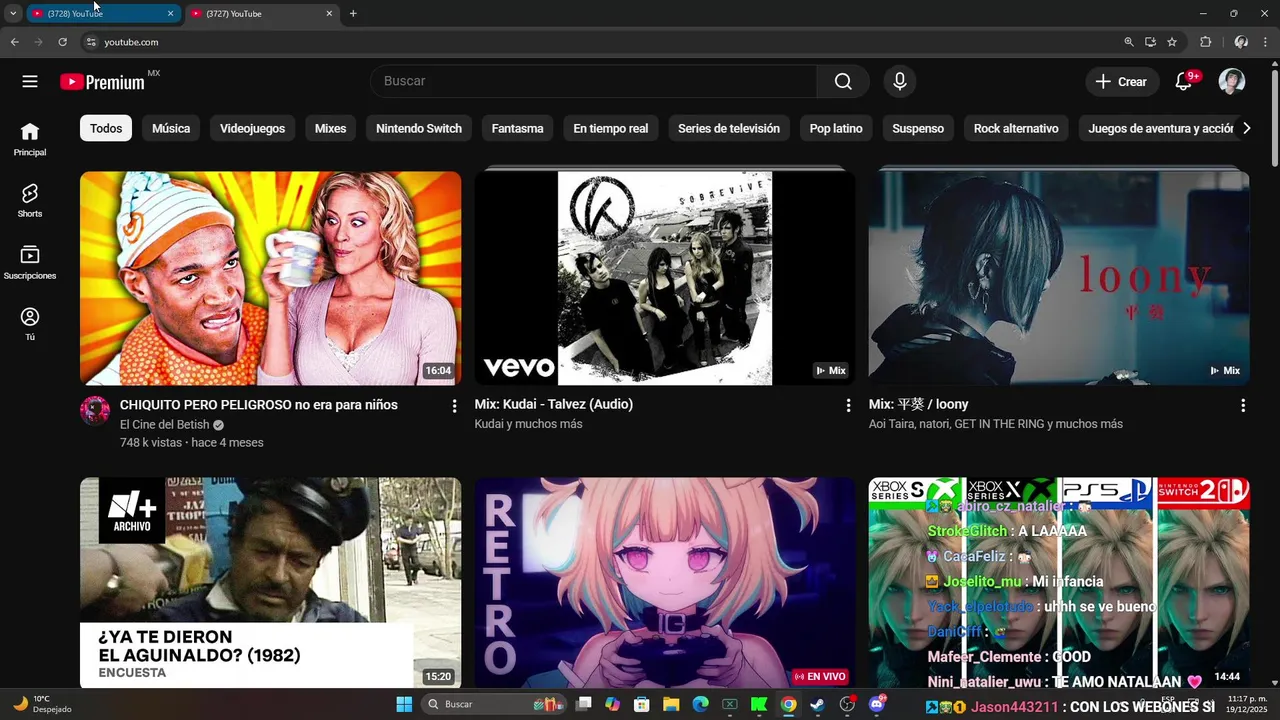The height and width of the screenshot is (720, 1280).
Task: Play the CHIQUITO PERO PELIGROSO thumbnail
Action: [270, 278]
